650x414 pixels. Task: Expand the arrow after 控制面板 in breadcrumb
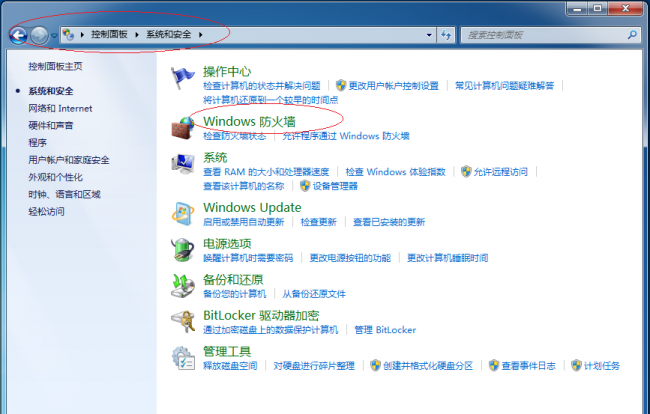pyautogui.click(x=137, y=35)
